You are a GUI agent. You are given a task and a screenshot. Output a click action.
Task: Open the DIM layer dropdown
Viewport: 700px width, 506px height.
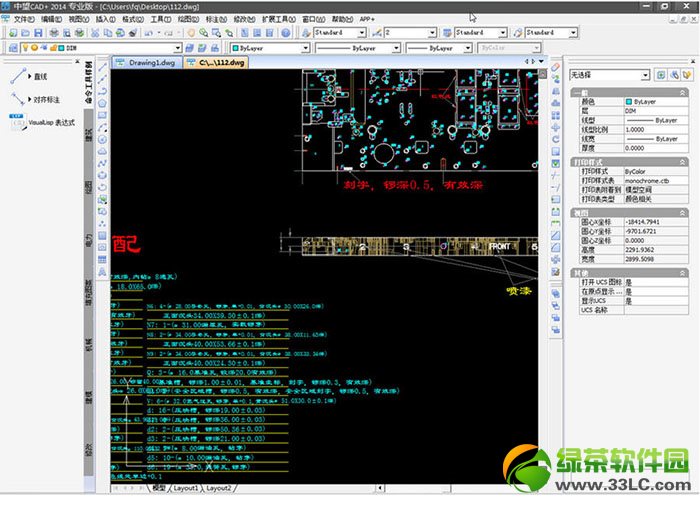tap(178, 48)
